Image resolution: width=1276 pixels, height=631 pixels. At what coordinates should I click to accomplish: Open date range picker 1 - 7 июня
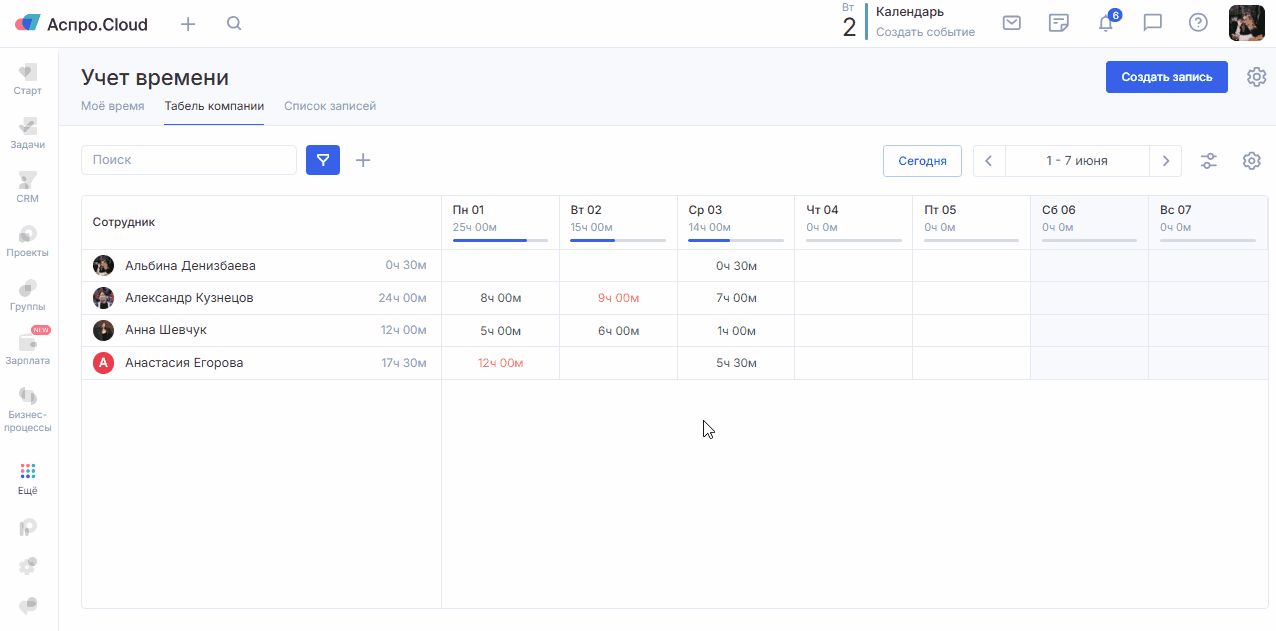(x=1077, y=161)
